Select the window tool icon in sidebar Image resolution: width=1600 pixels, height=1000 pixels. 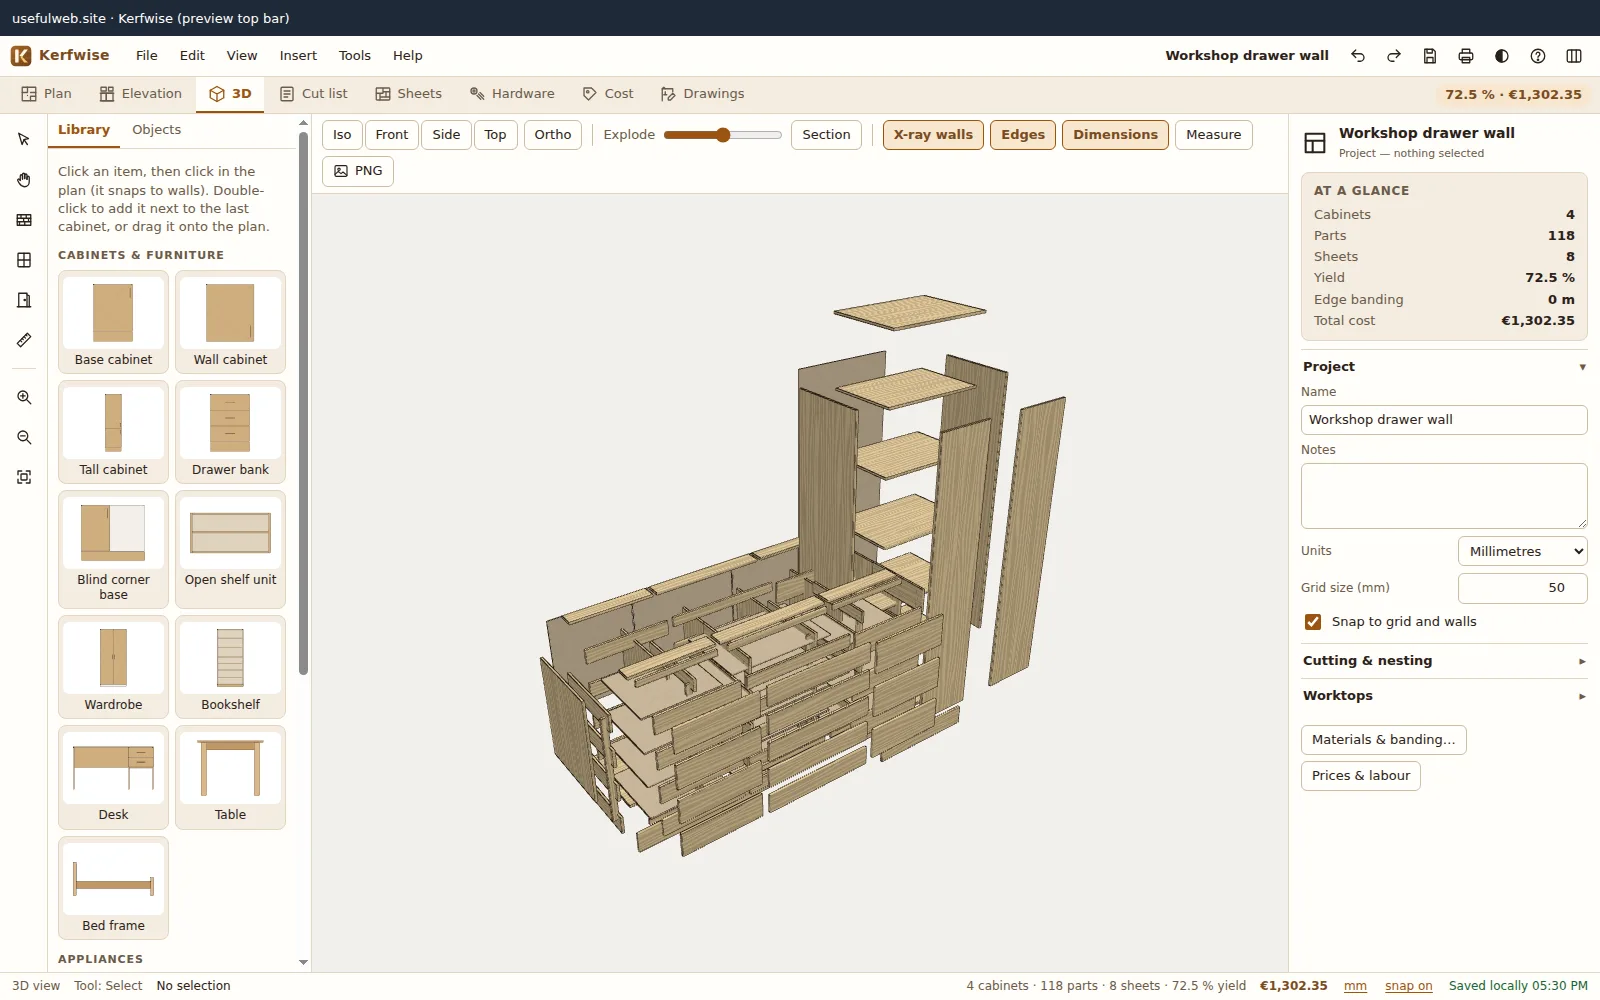(x=24, y=260)
